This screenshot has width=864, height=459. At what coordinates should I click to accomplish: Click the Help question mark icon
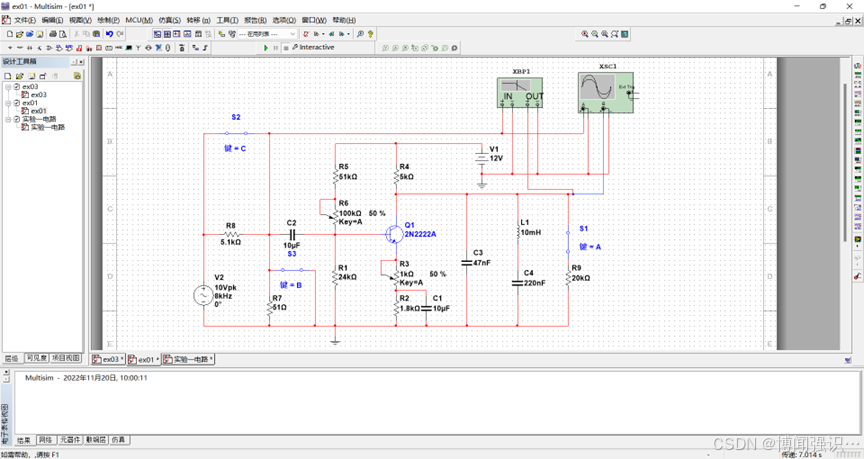tap(370, 34)
